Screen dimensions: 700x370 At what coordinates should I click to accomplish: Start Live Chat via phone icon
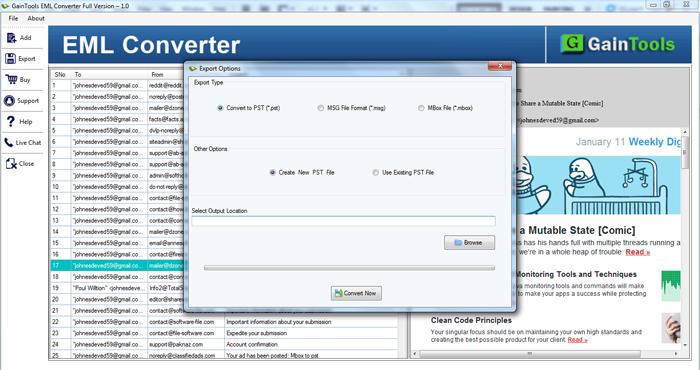[x=8, y=142]
